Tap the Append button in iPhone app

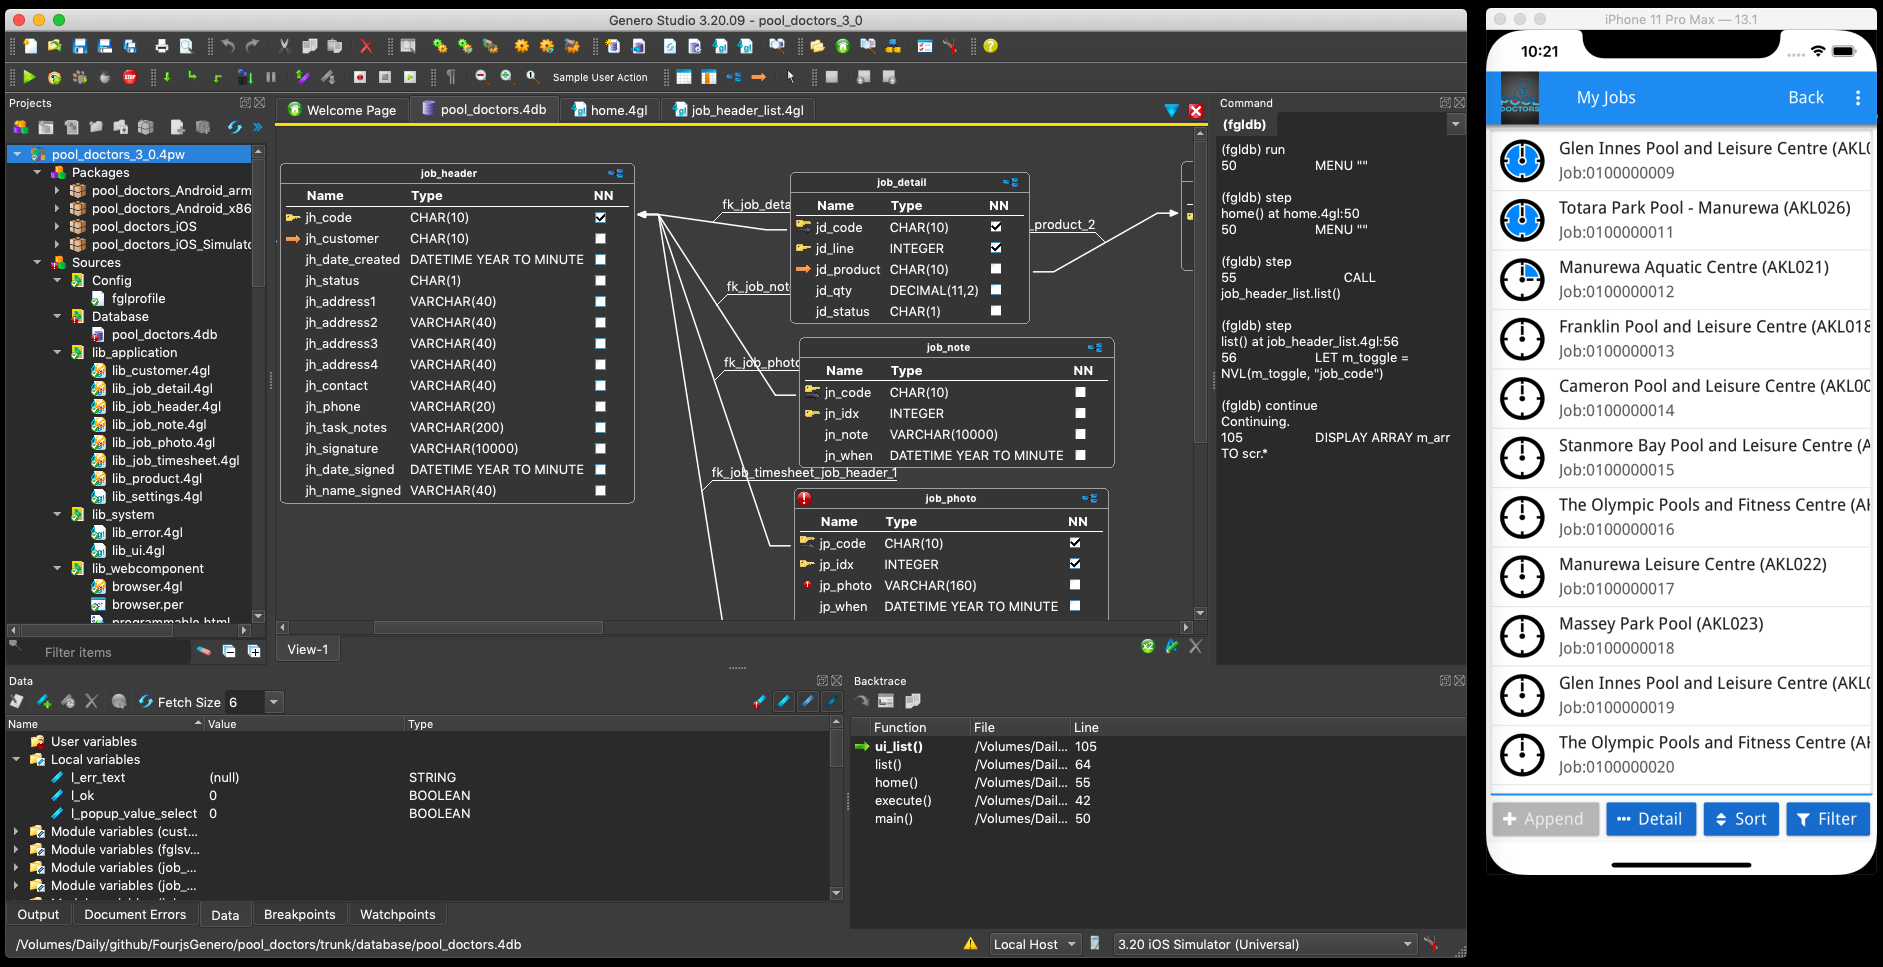pyautogui.click(x=1545, y=819)
